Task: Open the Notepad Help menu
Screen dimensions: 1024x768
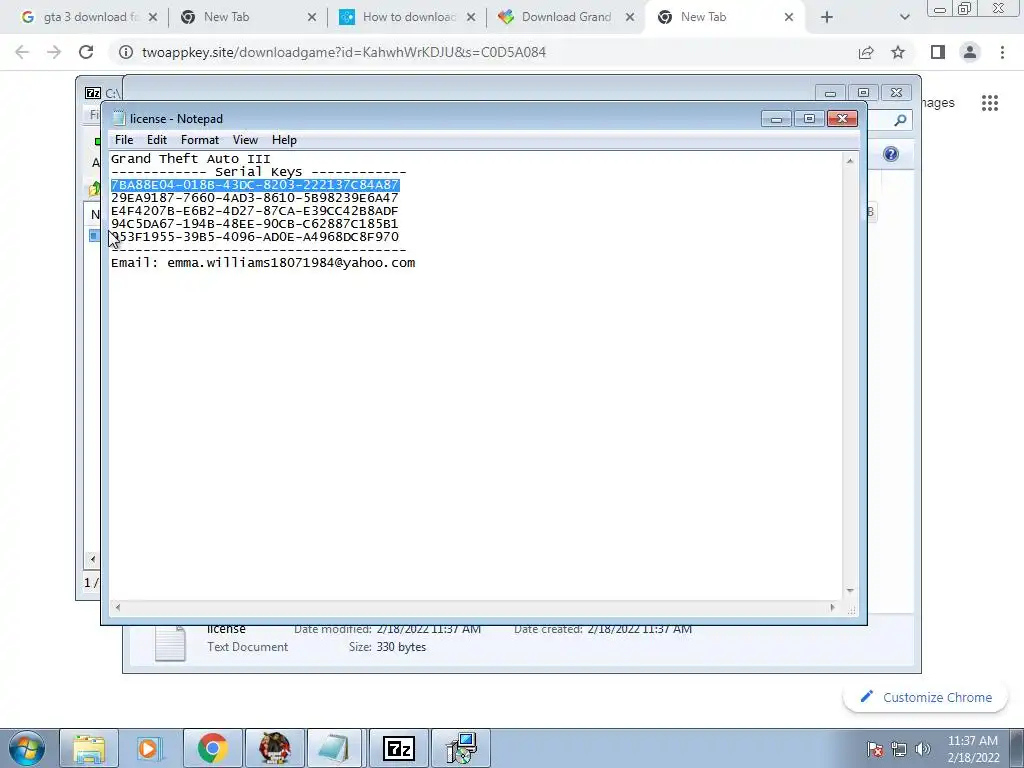Action: [x=284, y=140]
